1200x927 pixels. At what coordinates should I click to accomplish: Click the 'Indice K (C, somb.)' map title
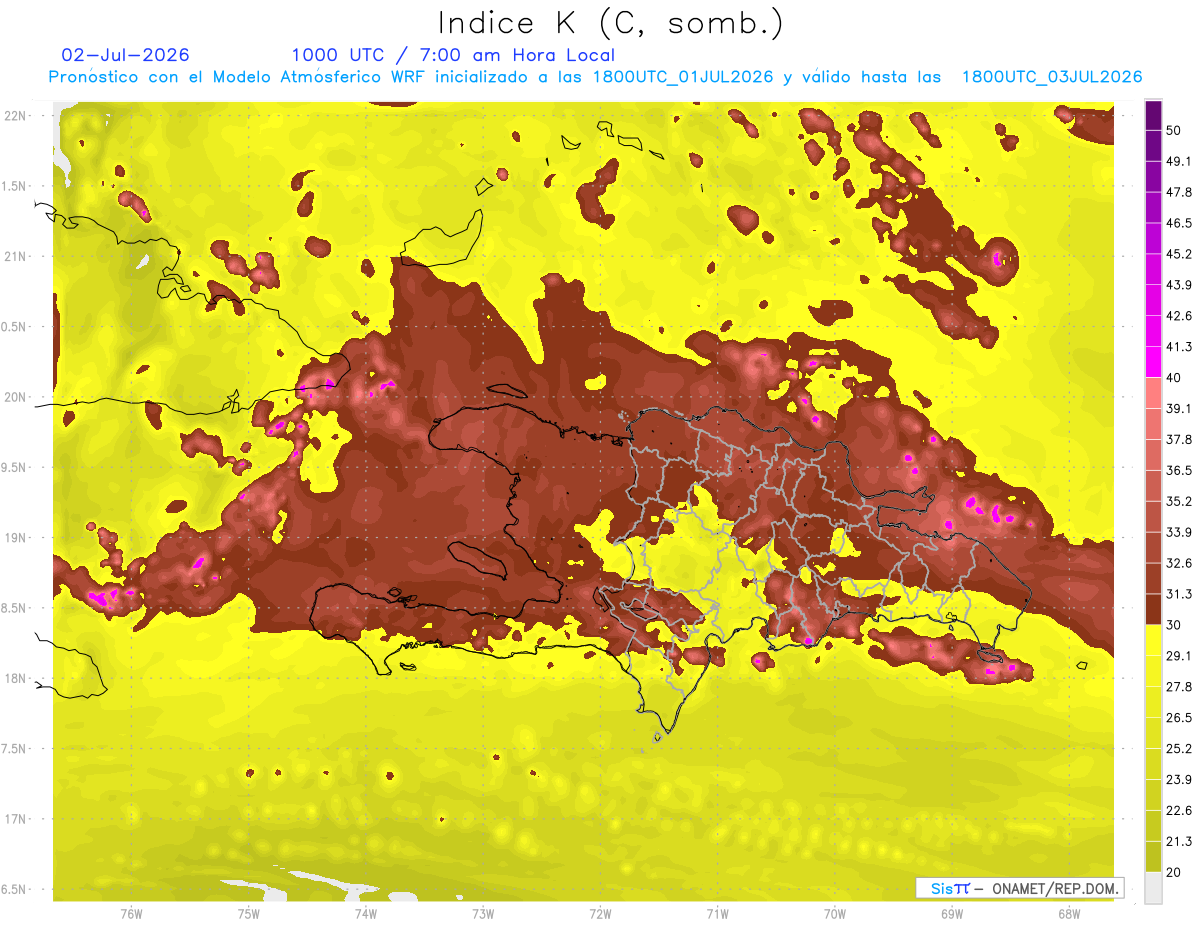click(611, 23)
